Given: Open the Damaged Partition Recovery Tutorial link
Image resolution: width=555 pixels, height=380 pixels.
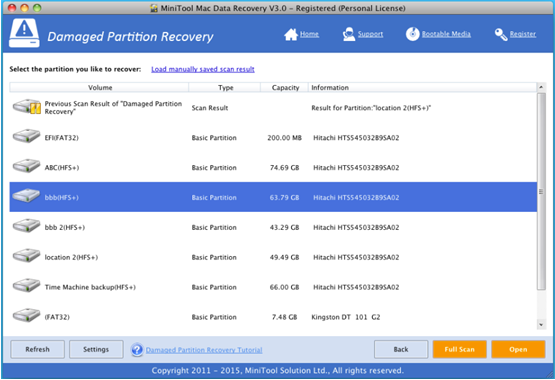Looking at the screenshot, I should 204,350.
